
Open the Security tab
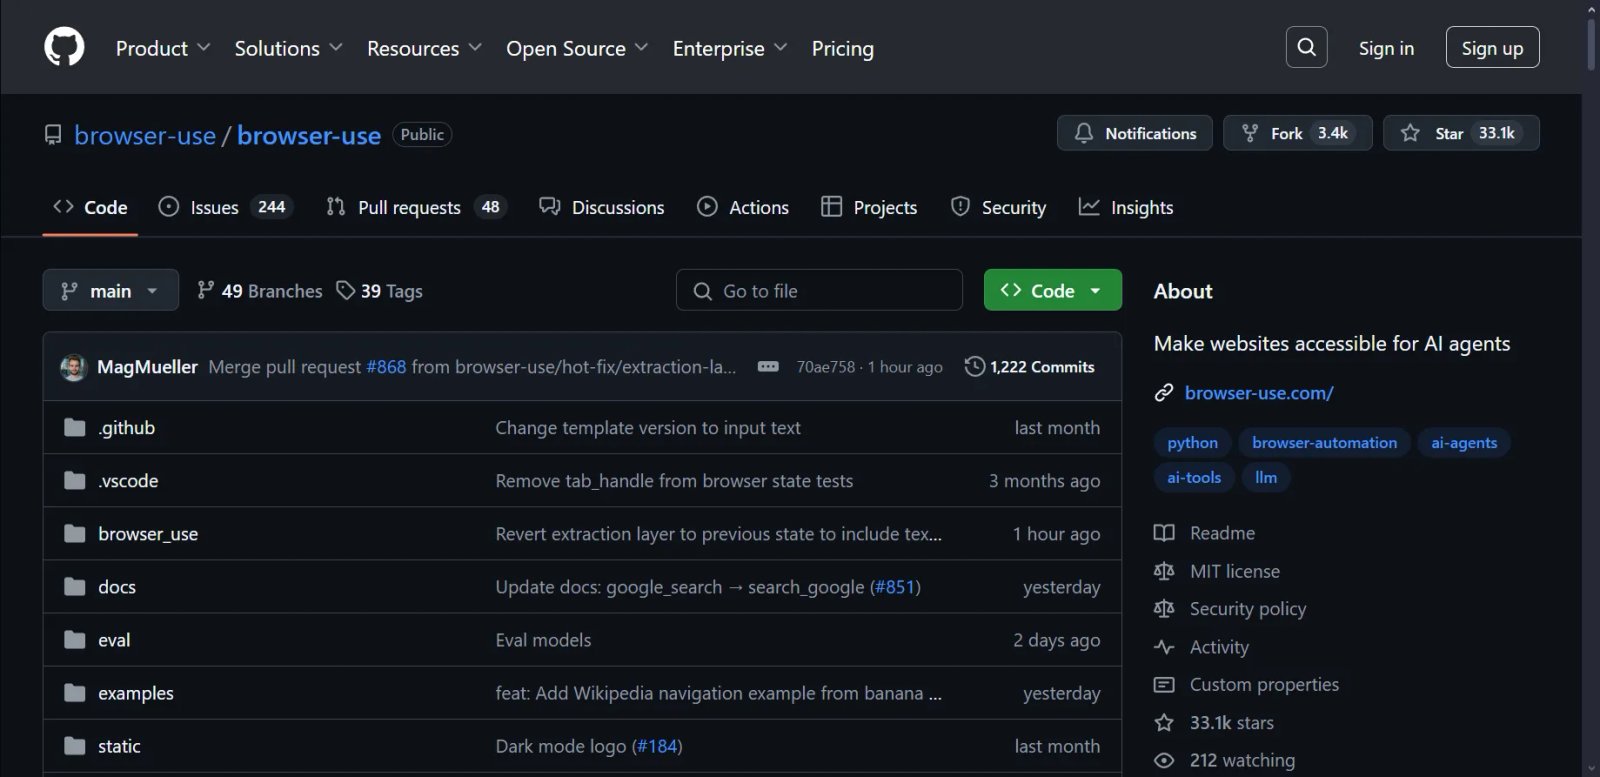point(998,207)
